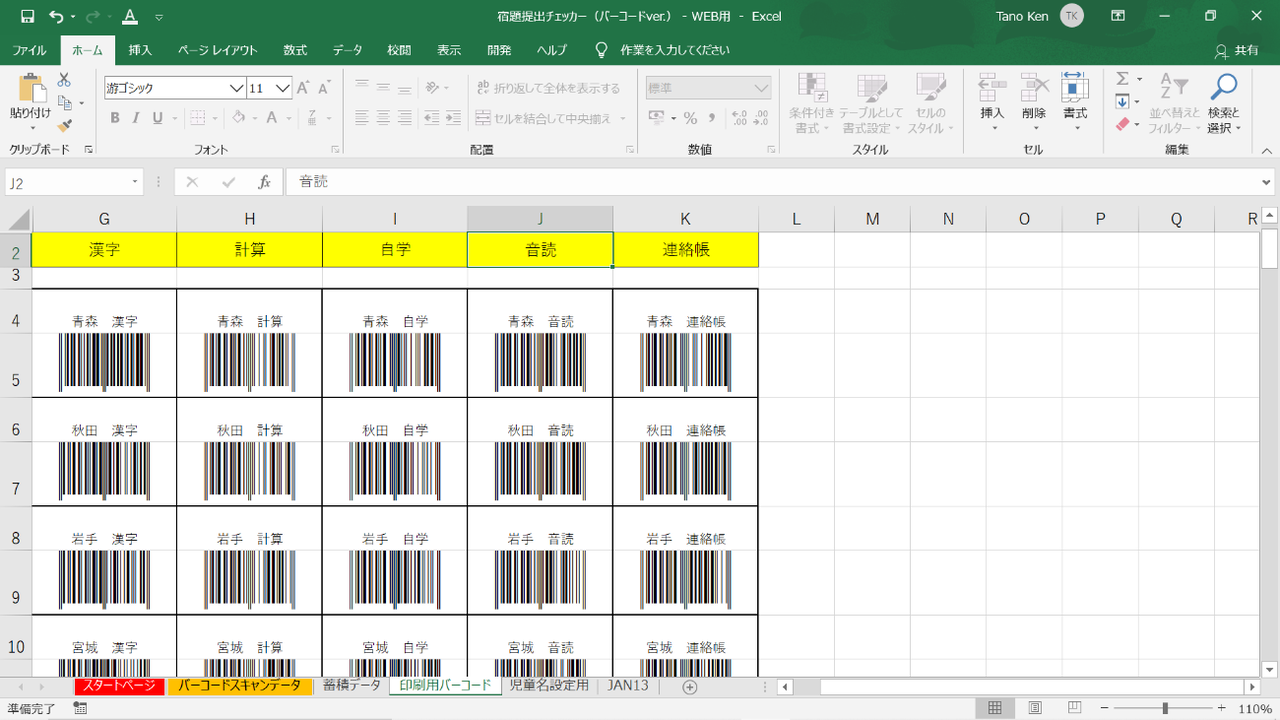Click the tell-me lightbulb search box
This screenshot has width=1280, height=720.
(x=662, y=50)
